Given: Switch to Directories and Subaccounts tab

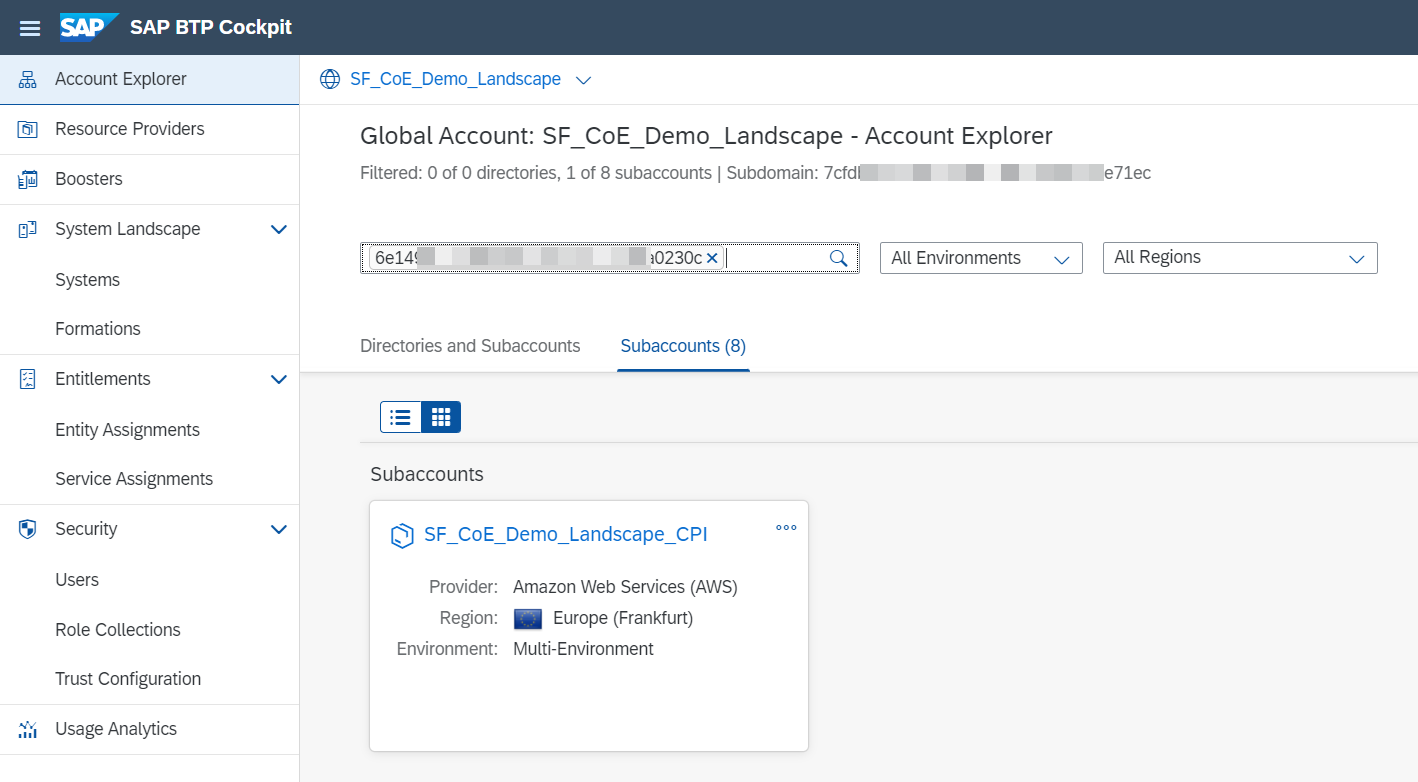Looking at the screenshot, I should (470, 346).
